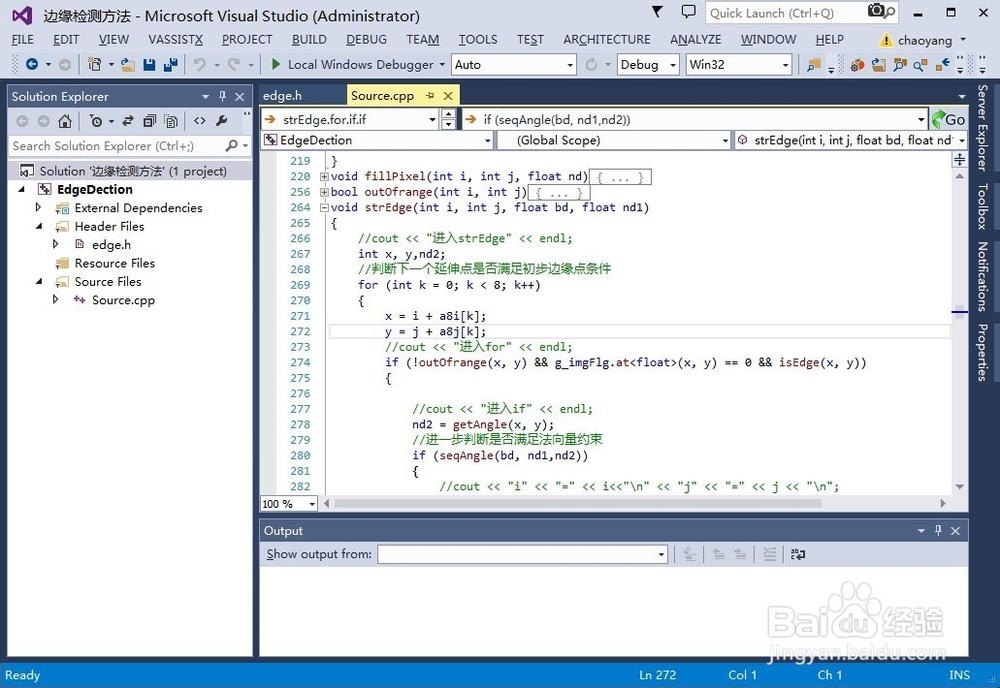Click the search magnifier in Solution Explorer

point(232,146)
